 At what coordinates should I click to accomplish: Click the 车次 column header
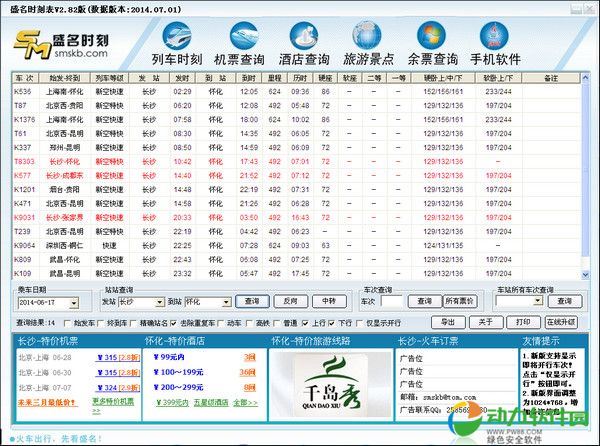[24, 77]
